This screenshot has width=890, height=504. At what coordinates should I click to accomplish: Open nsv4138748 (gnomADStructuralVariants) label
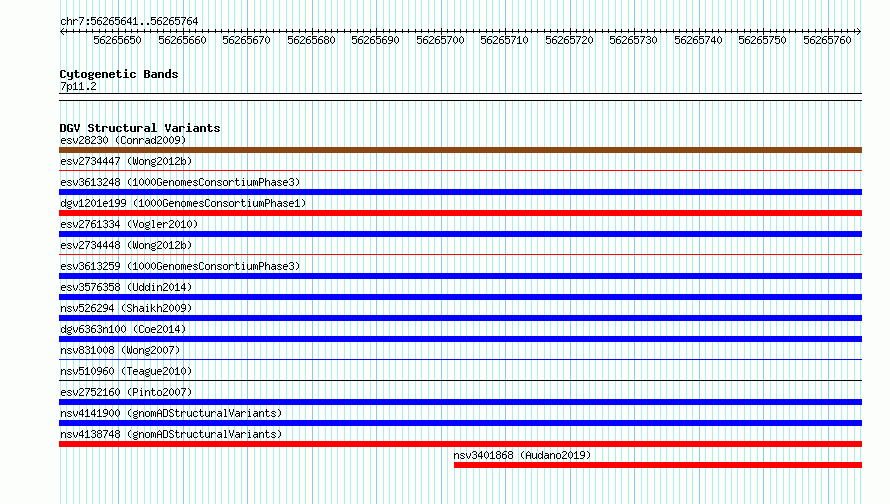tap(171, 434)
